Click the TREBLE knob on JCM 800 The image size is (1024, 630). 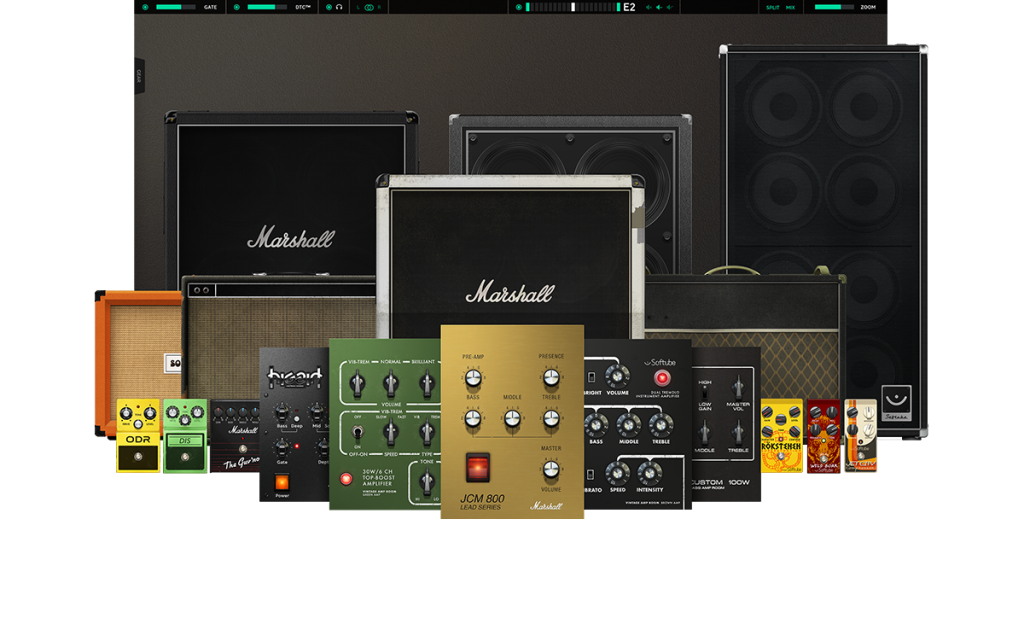[551, 418]
